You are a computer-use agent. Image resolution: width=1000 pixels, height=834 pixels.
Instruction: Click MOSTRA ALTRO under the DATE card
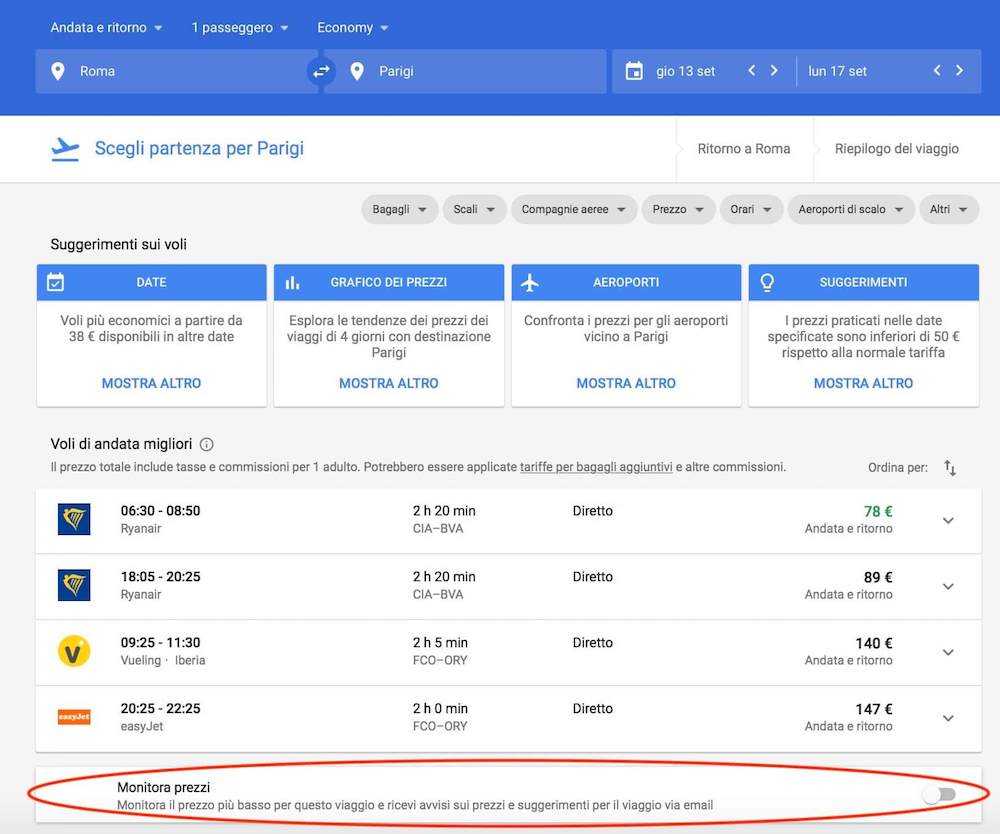coord(151,383)
